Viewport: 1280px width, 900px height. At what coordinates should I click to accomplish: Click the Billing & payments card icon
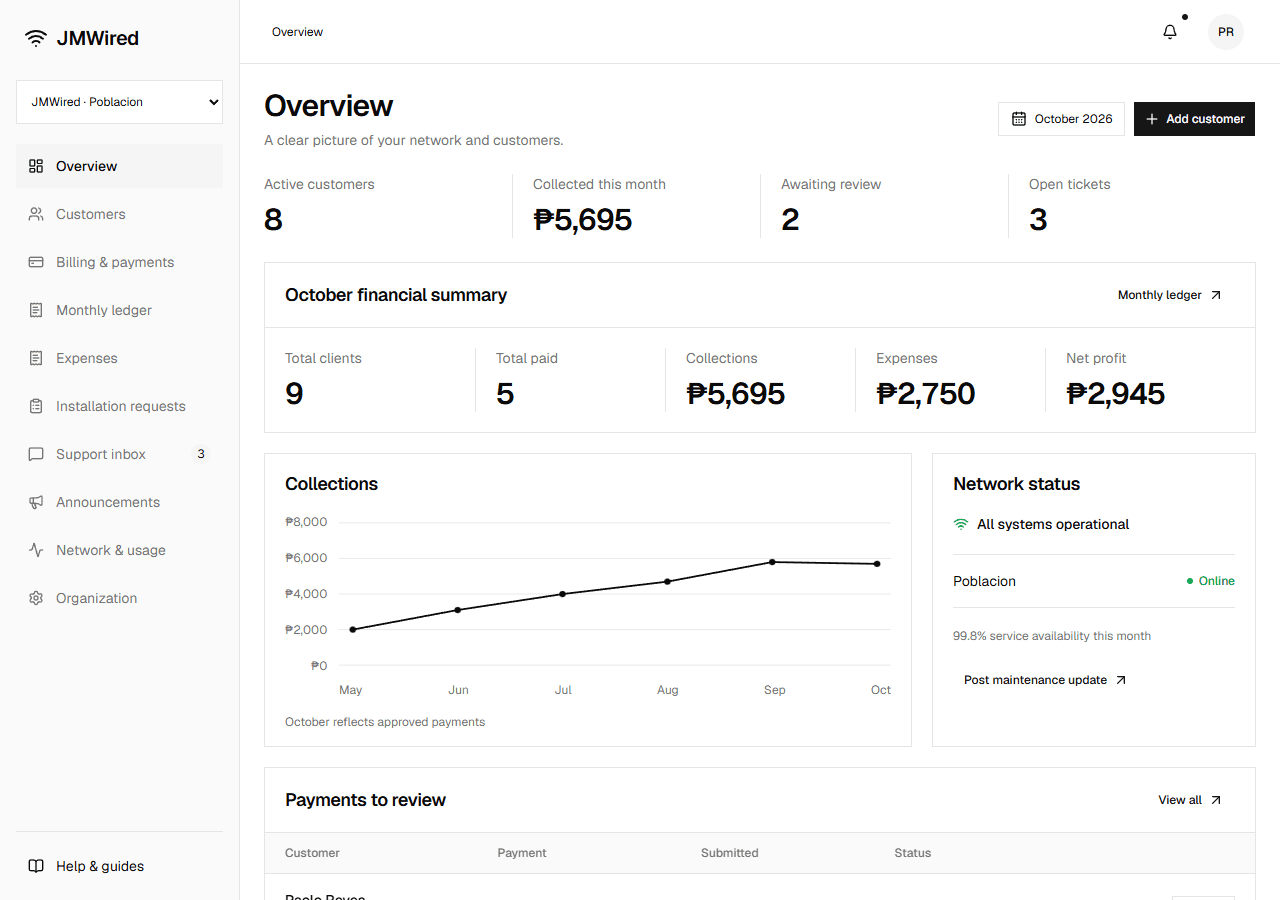pos(36,262)
